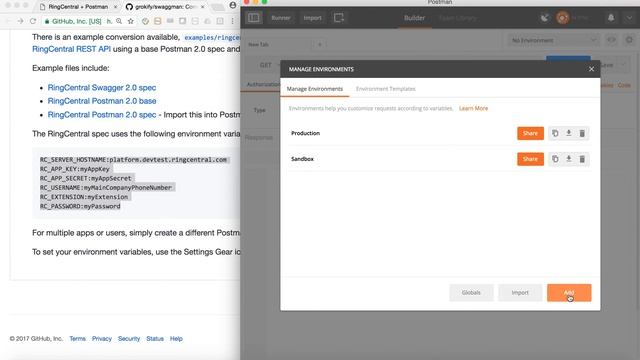Screen dimensions: 640x360
Task: Open the Production environment entry
Action: point(305,133)
